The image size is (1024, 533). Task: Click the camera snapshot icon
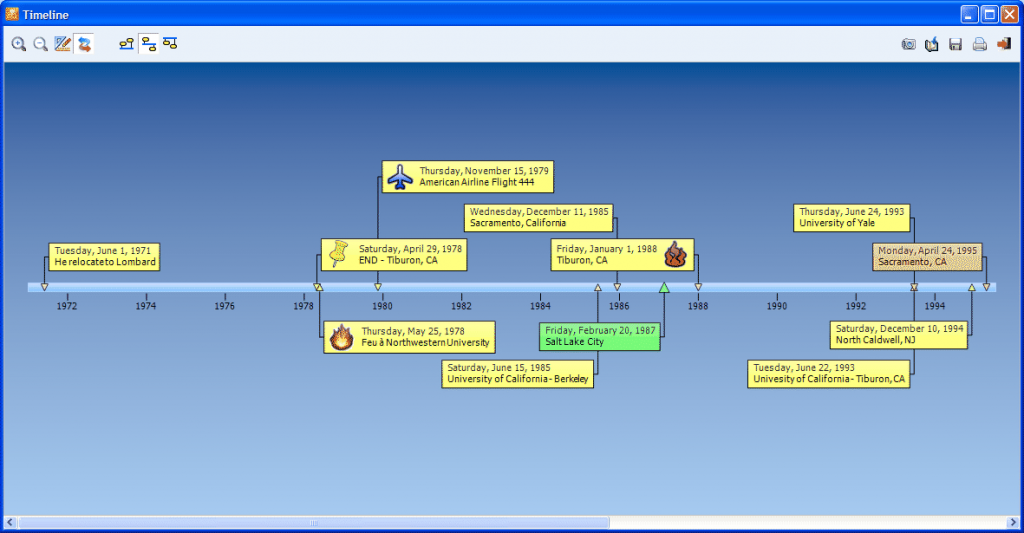[x=909, y=44]
